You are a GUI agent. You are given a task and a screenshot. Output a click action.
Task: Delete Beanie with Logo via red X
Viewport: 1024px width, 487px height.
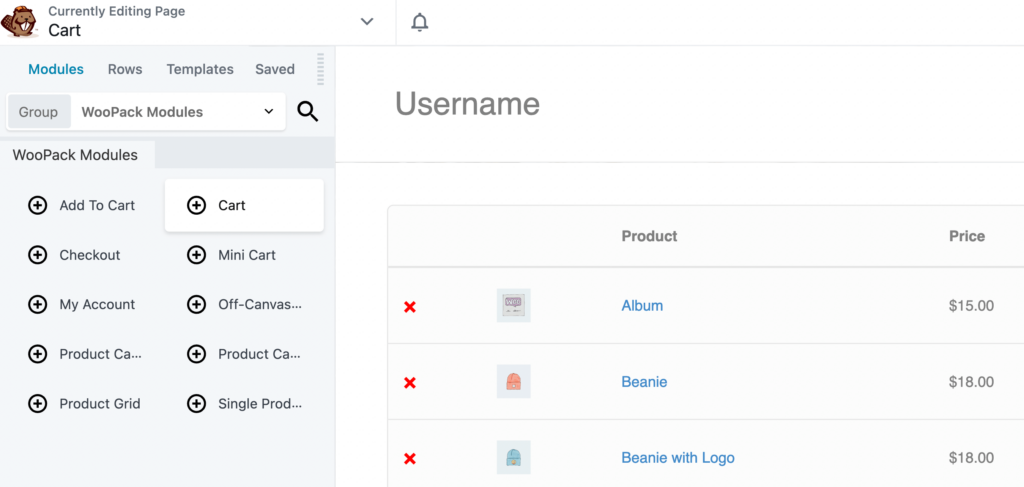[410, 458]
